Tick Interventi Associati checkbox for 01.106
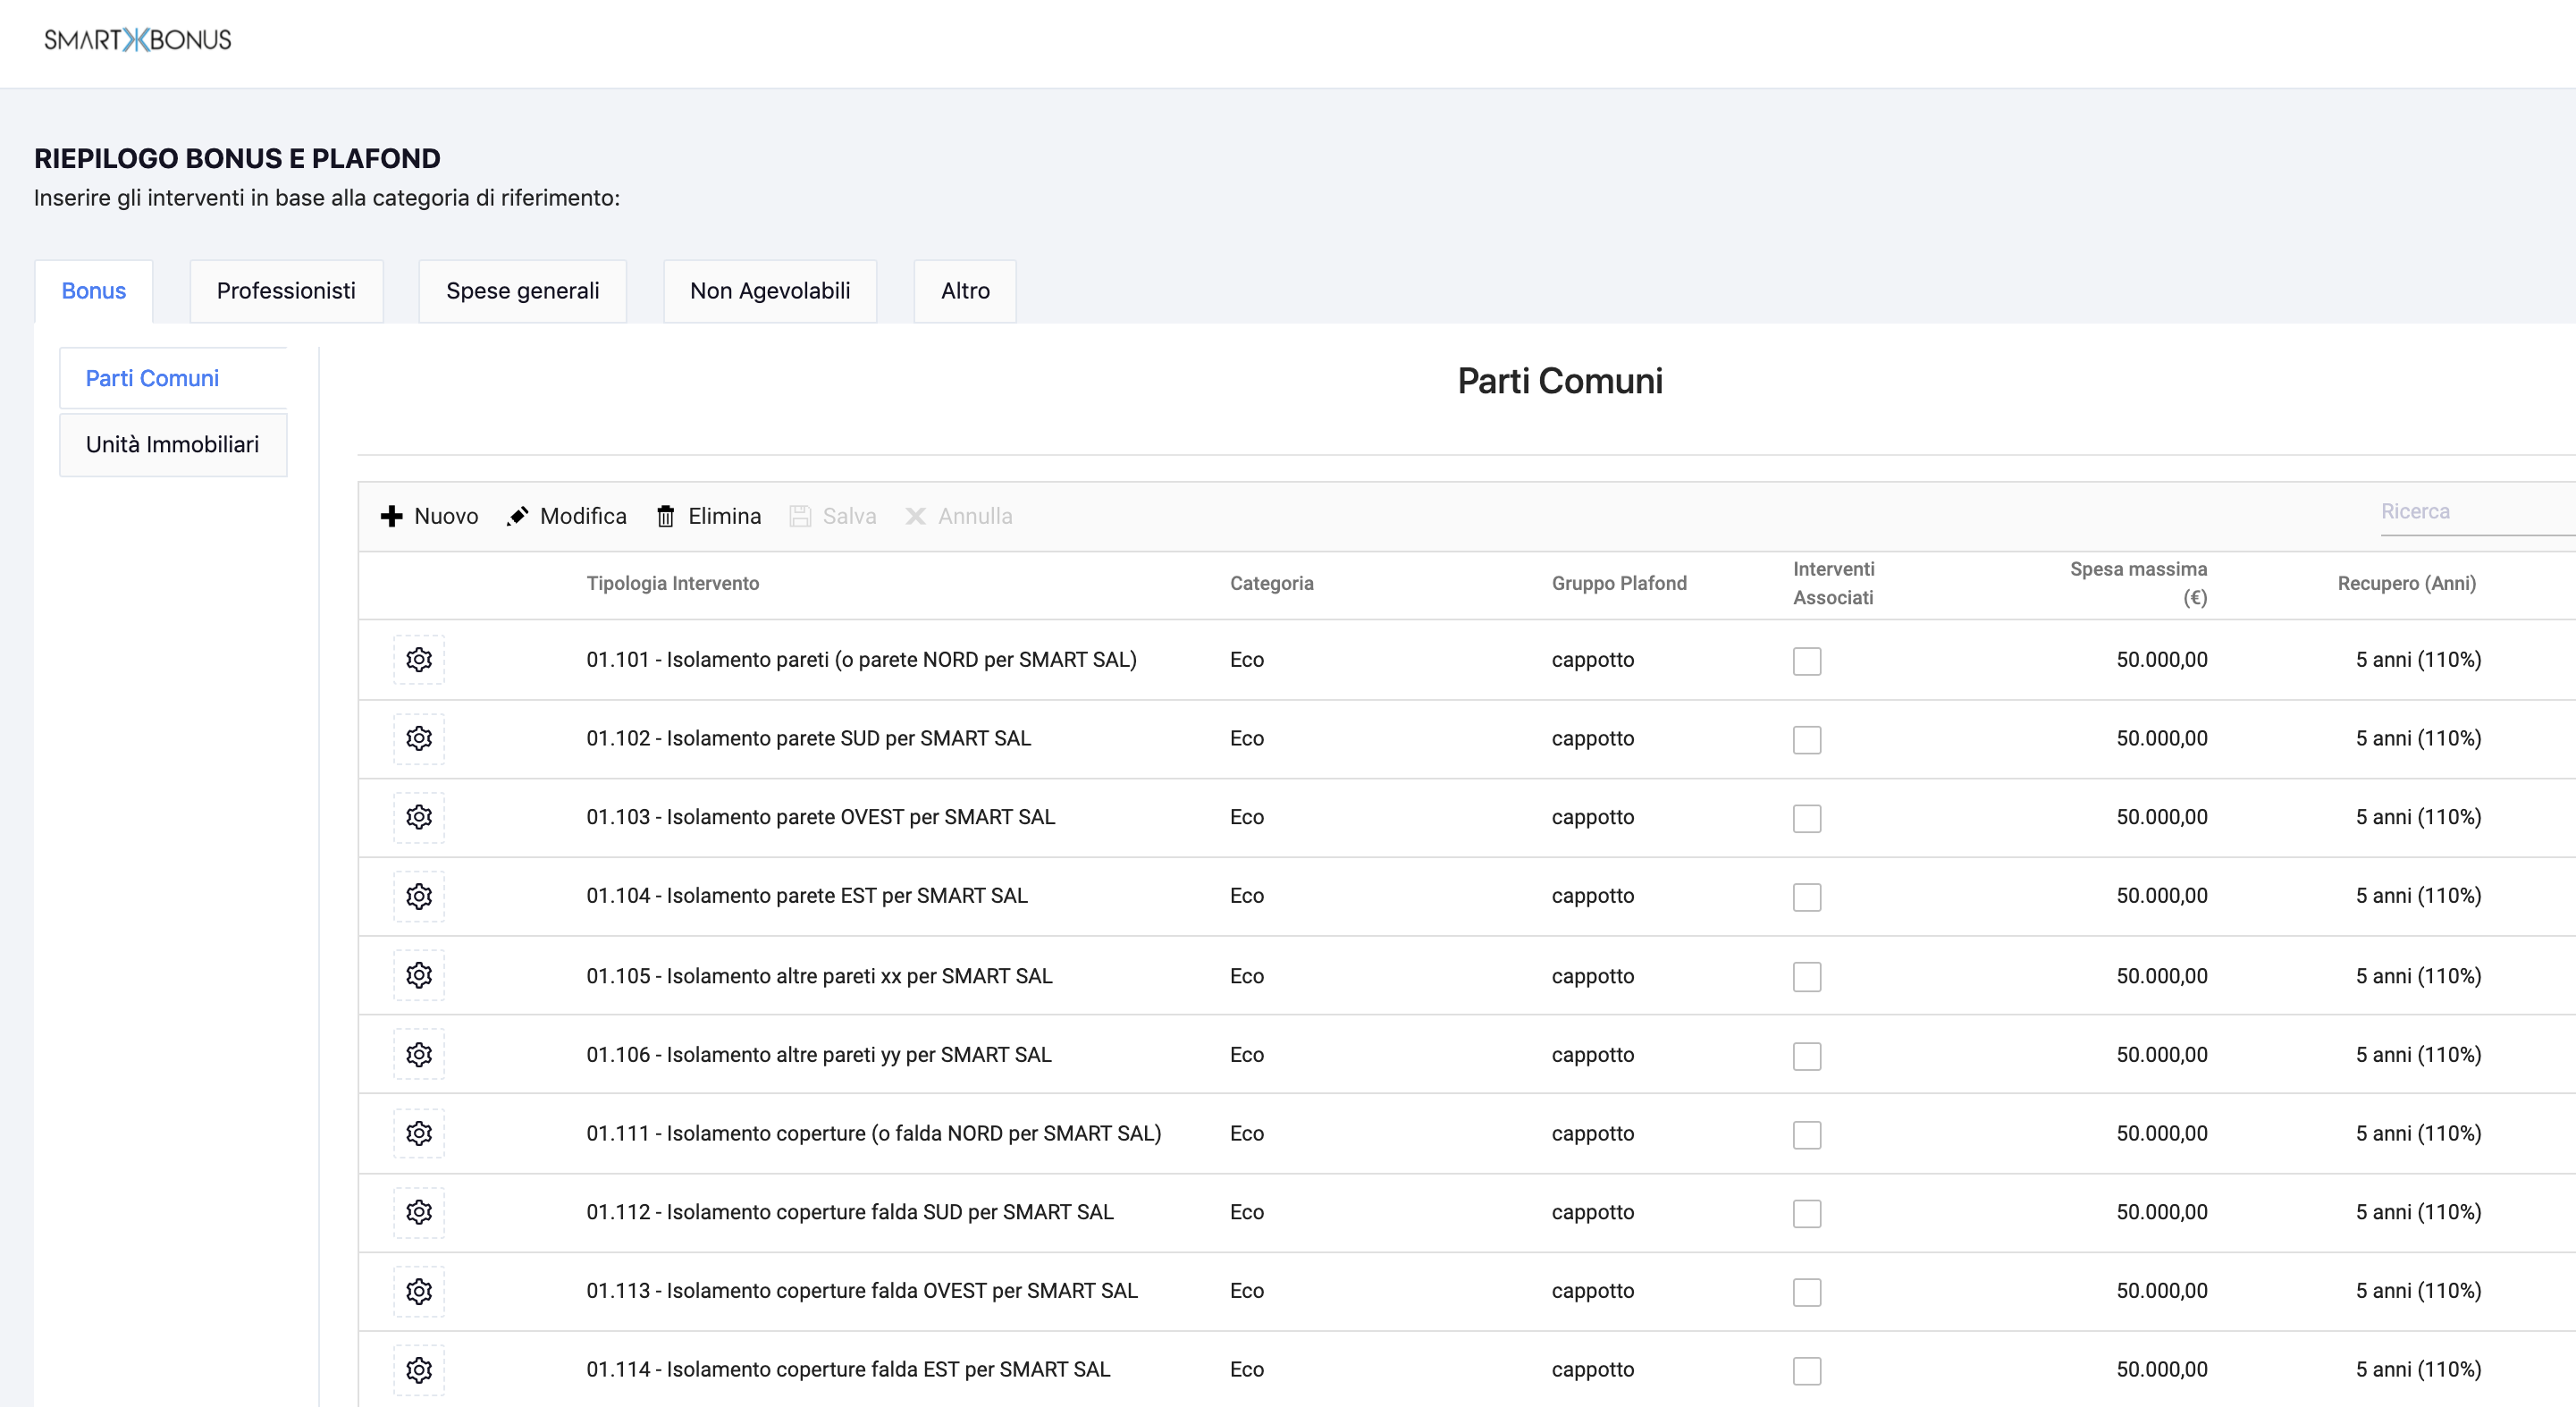 pos(1807,1057)
